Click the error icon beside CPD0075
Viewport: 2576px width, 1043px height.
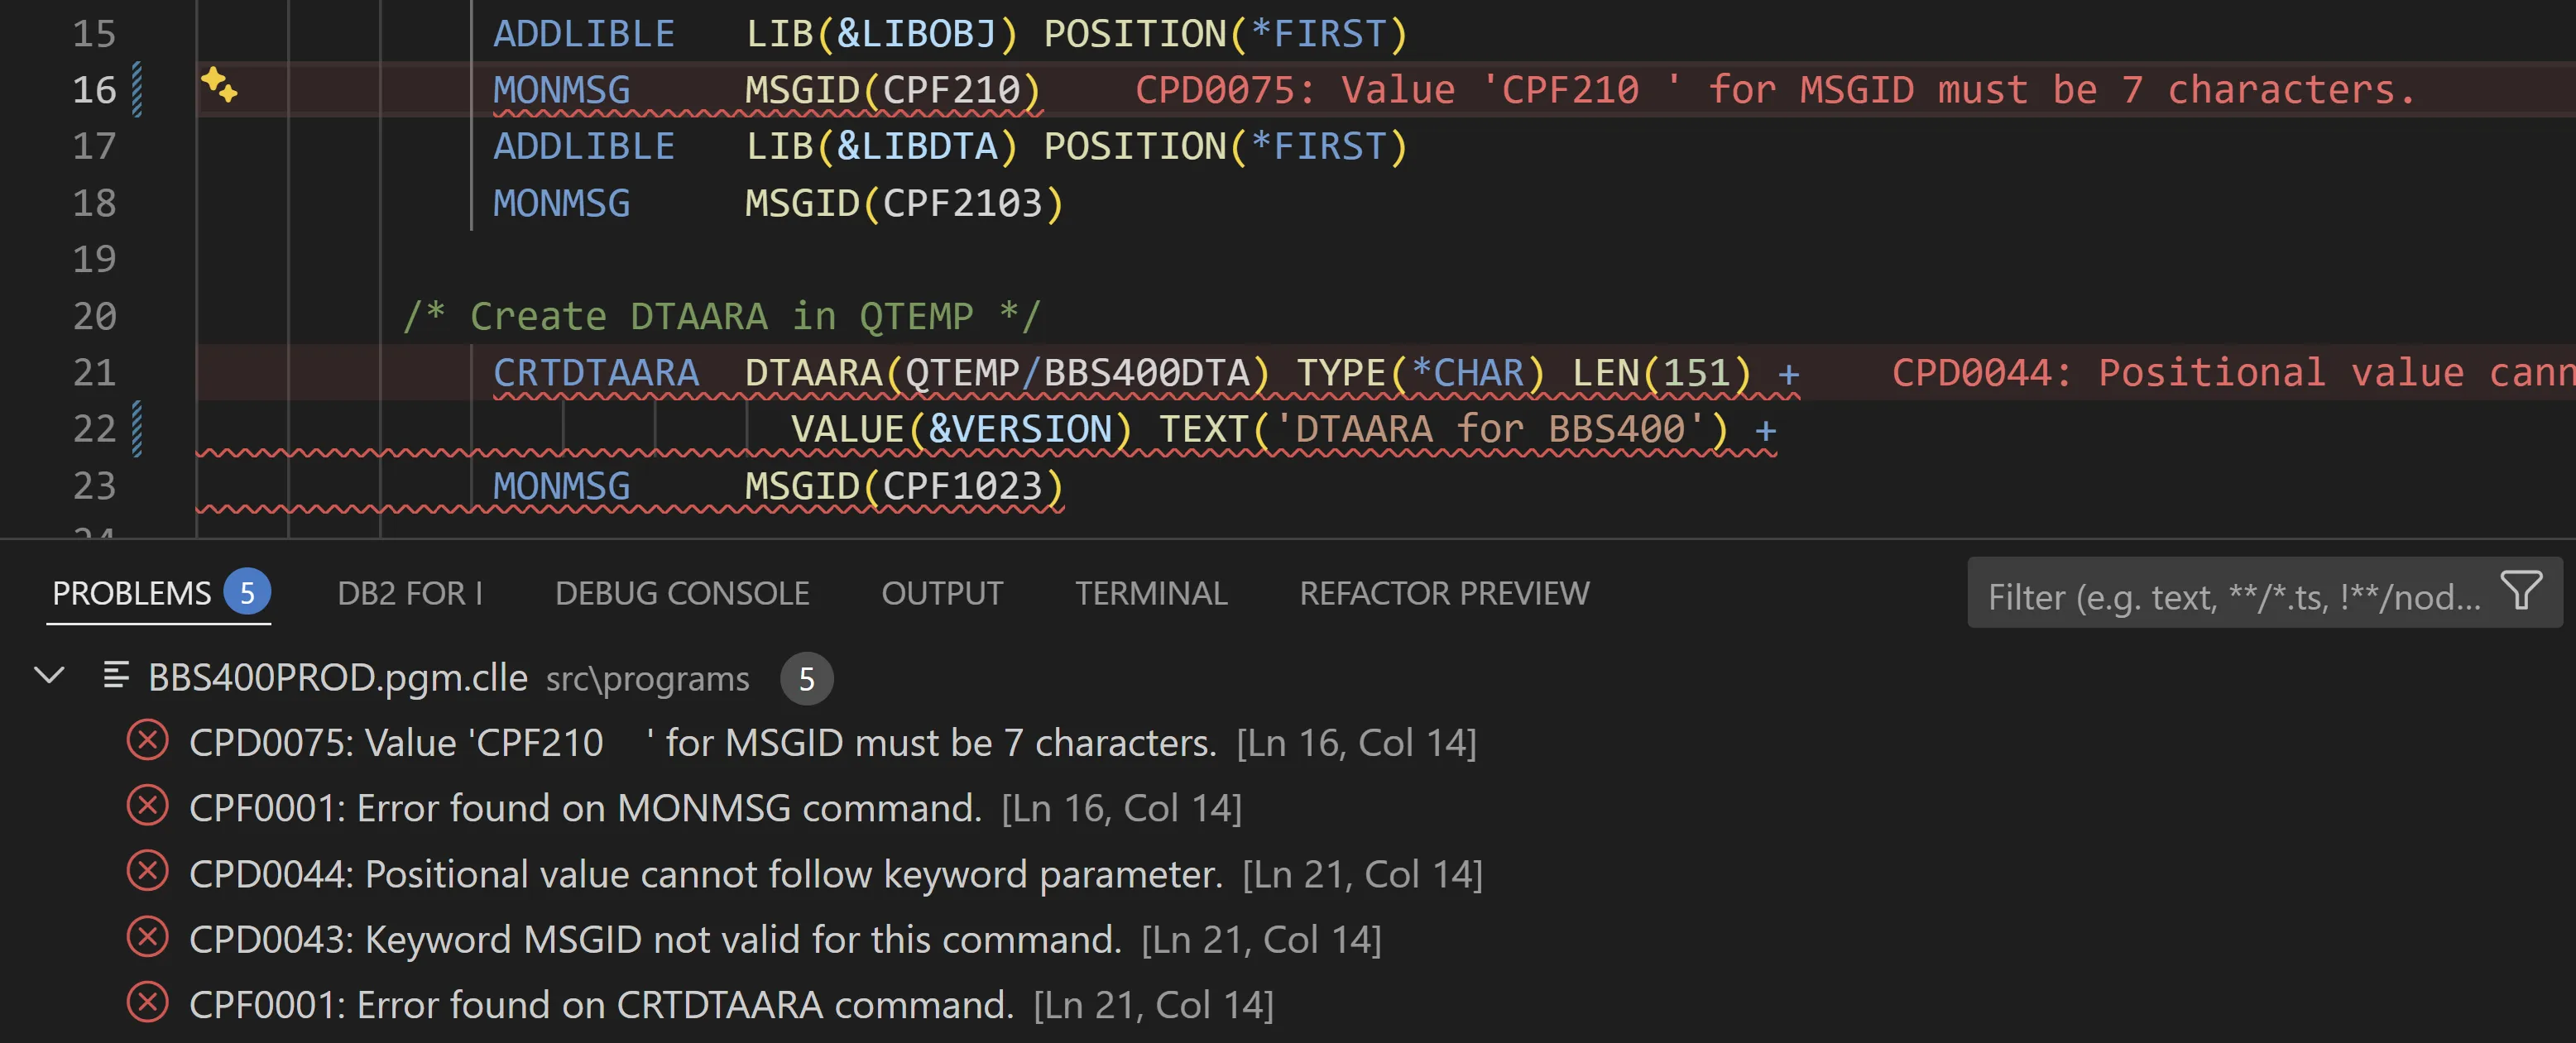147,741
